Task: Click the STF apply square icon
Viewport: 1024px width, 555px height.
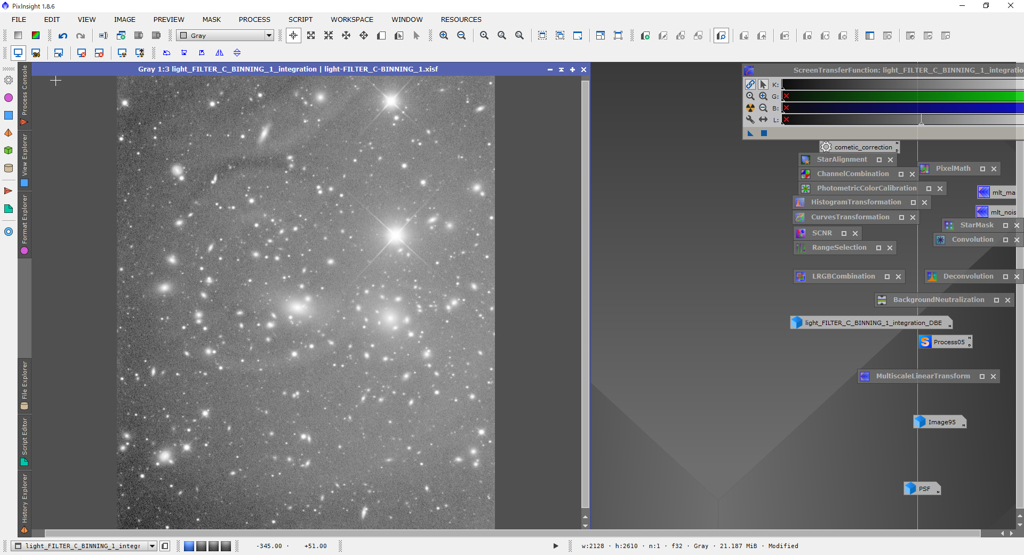Action: click(x=763, y=133)
